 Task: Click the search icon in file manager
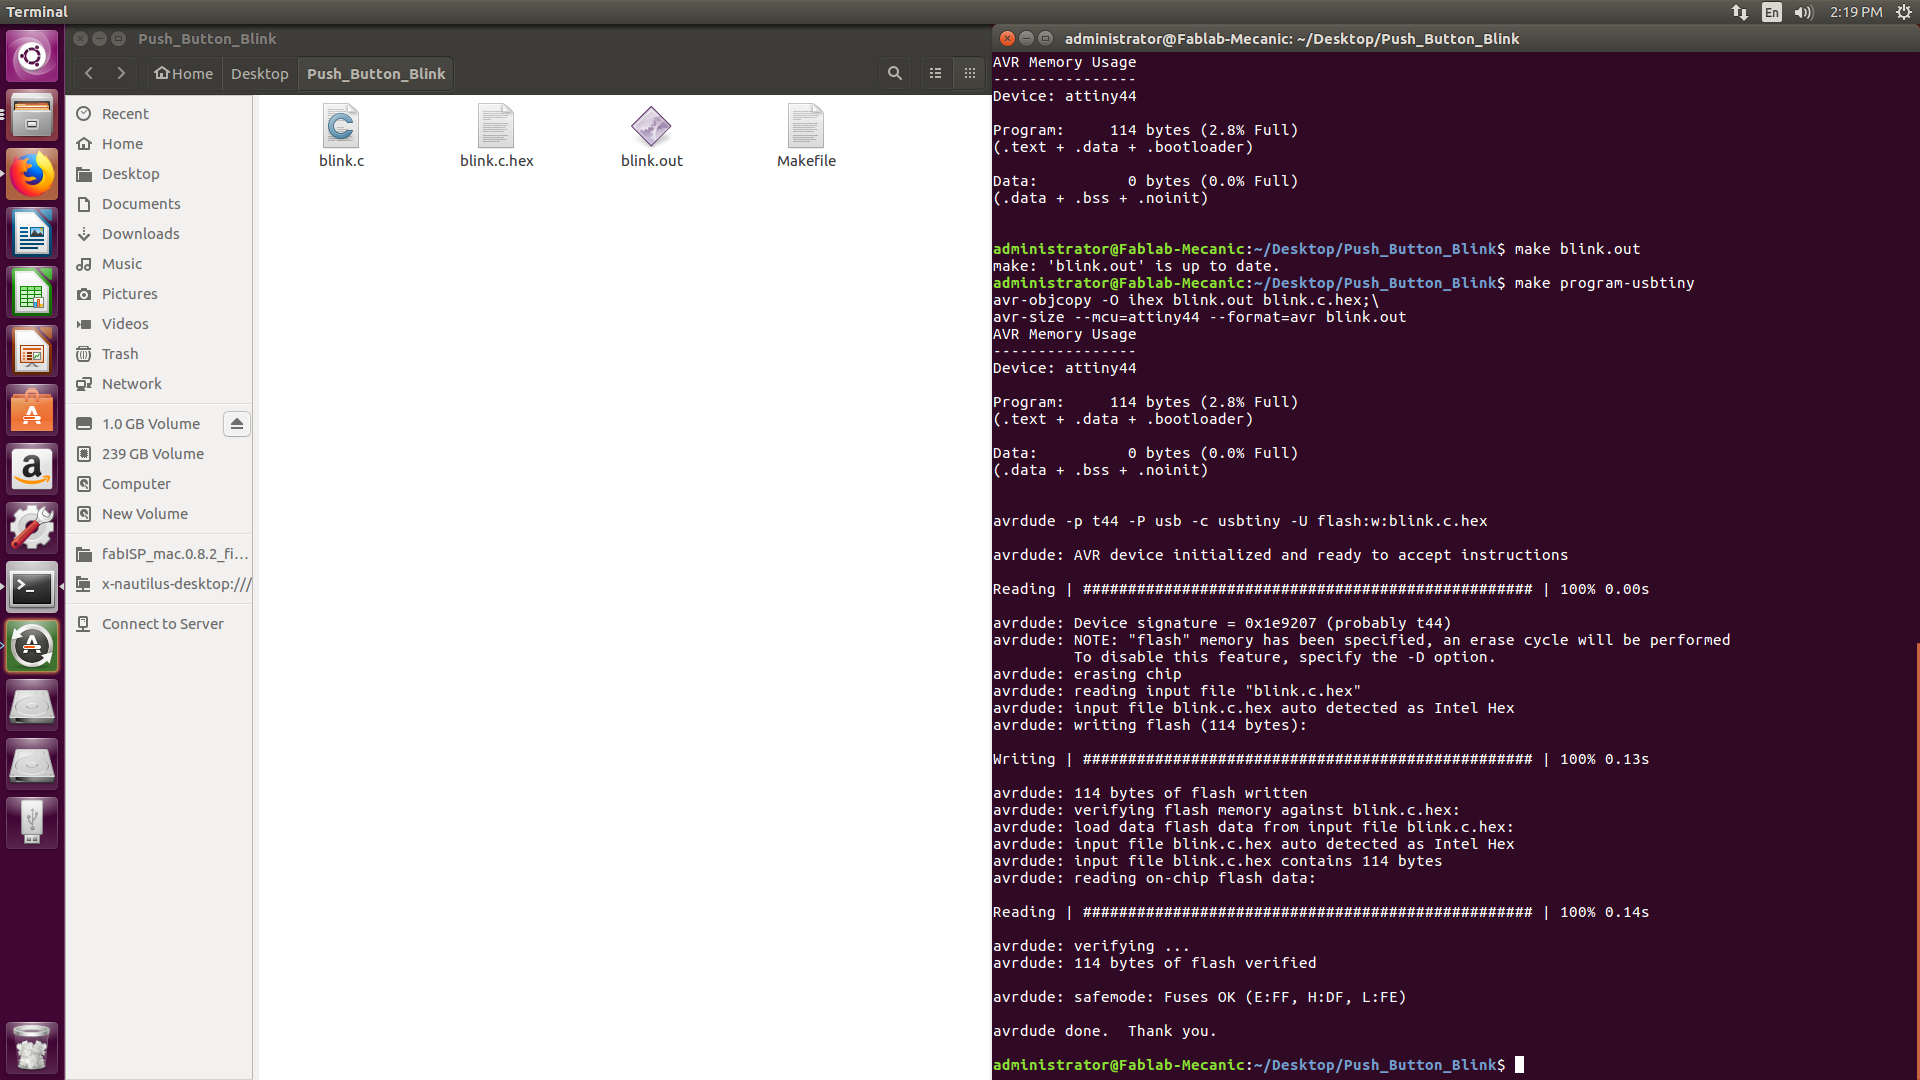[x=894, y=73]
